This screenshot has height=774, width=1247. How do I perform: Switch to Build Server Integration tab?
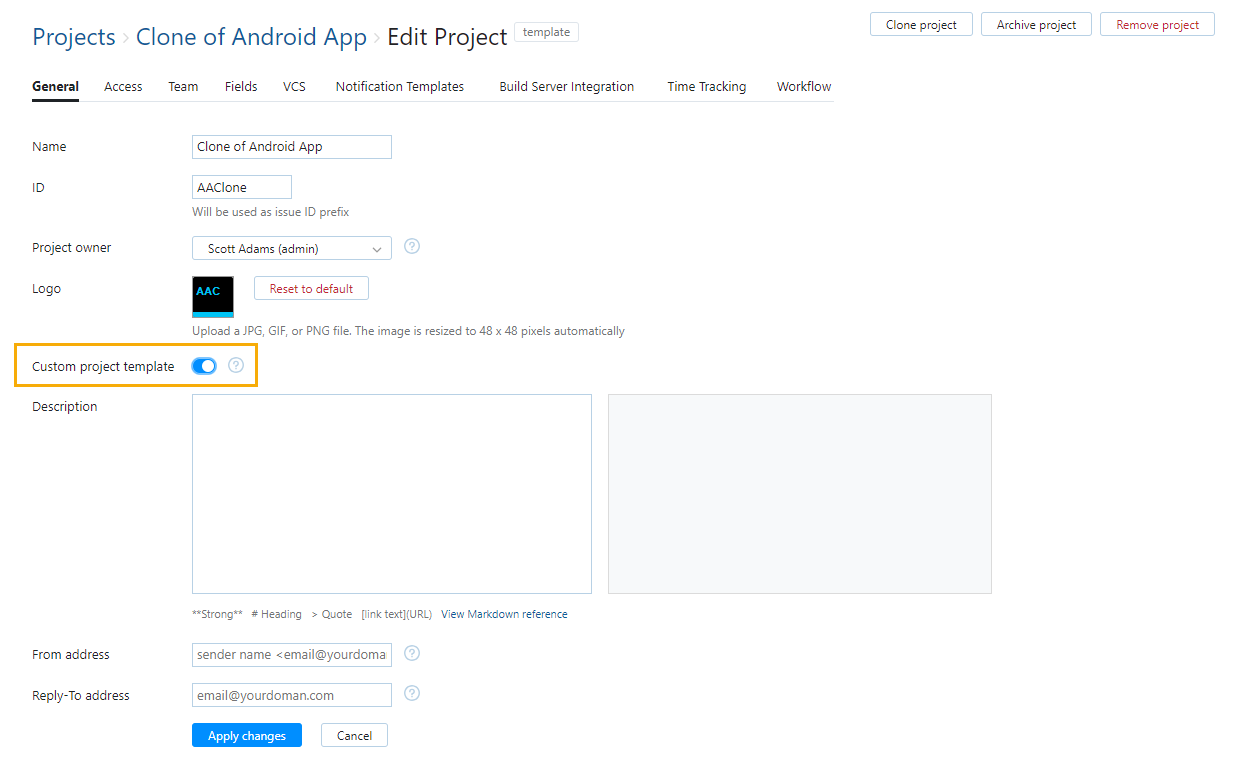[x=566, y=86]
